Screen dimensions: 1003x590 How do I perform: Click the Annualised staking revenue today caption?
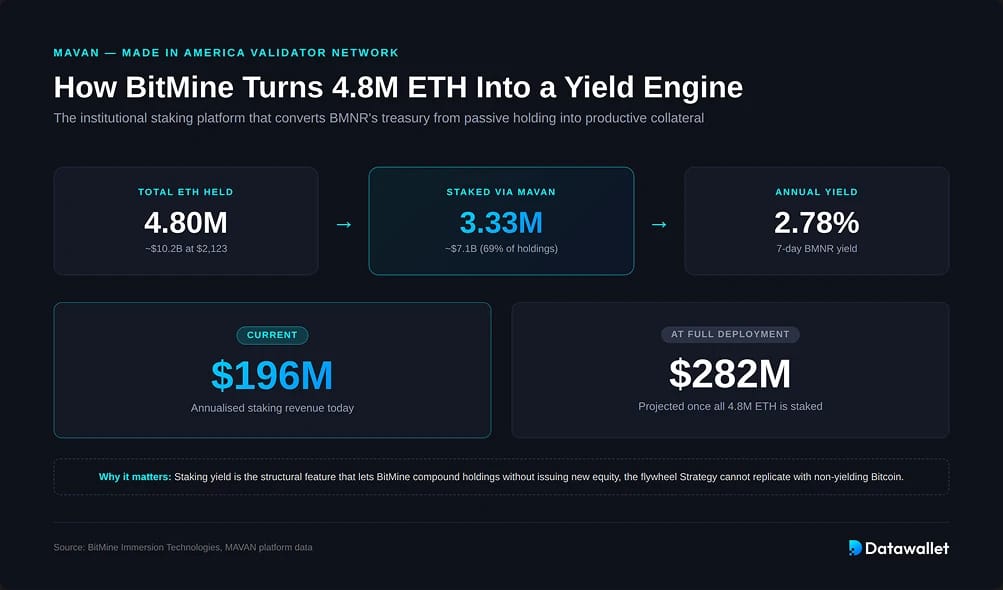272,408
